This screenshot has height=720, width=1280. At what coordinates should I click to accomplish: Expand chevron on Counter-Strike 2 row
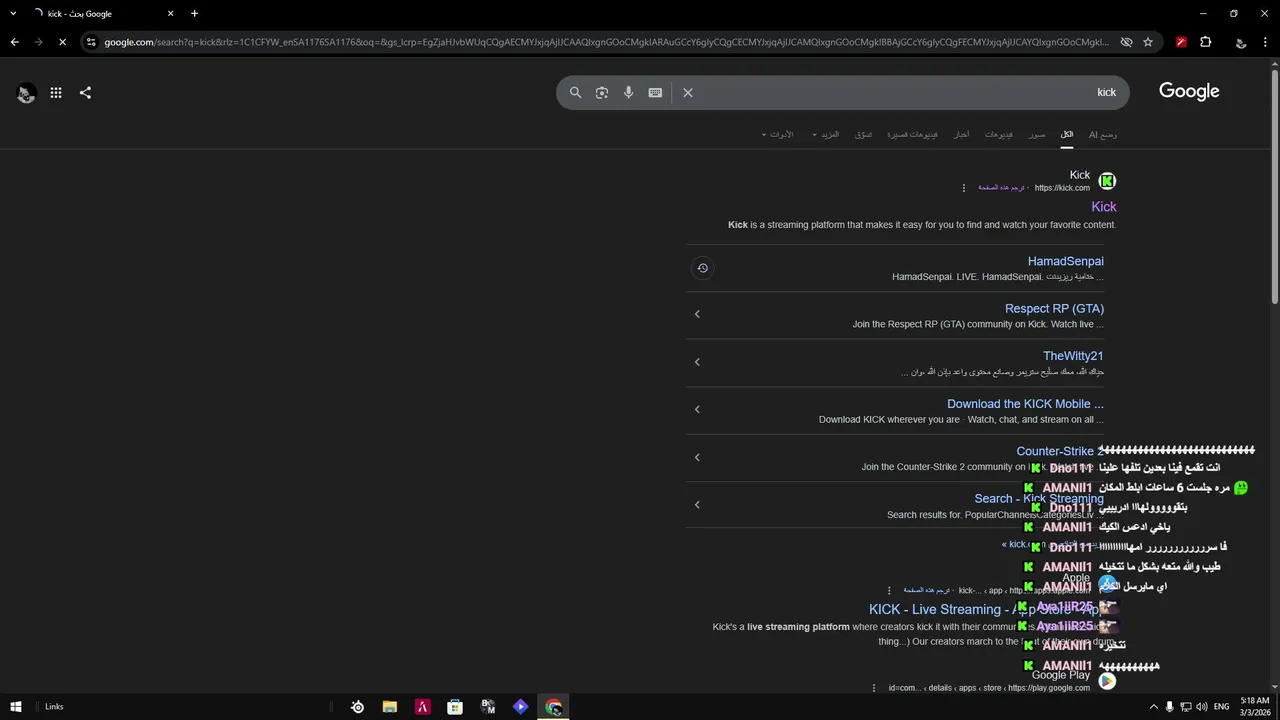pyautogui.click(x=697, y=457)
